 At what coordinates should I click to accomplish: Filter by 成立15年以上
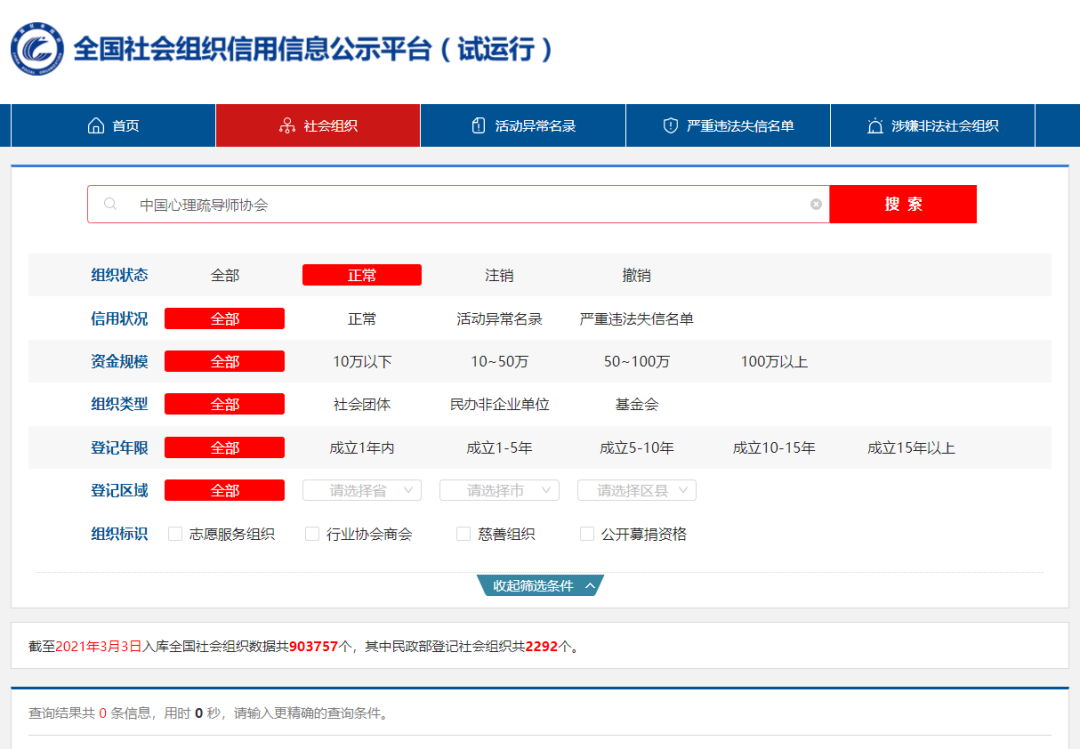tap(911, 447)
